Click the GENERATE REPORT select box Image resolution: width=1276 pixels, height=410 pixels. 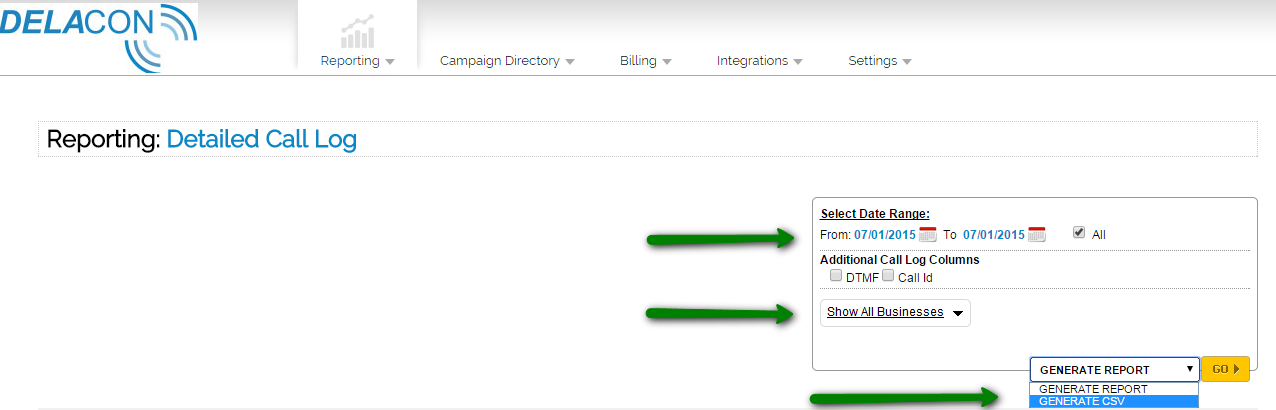point(1114,369)
